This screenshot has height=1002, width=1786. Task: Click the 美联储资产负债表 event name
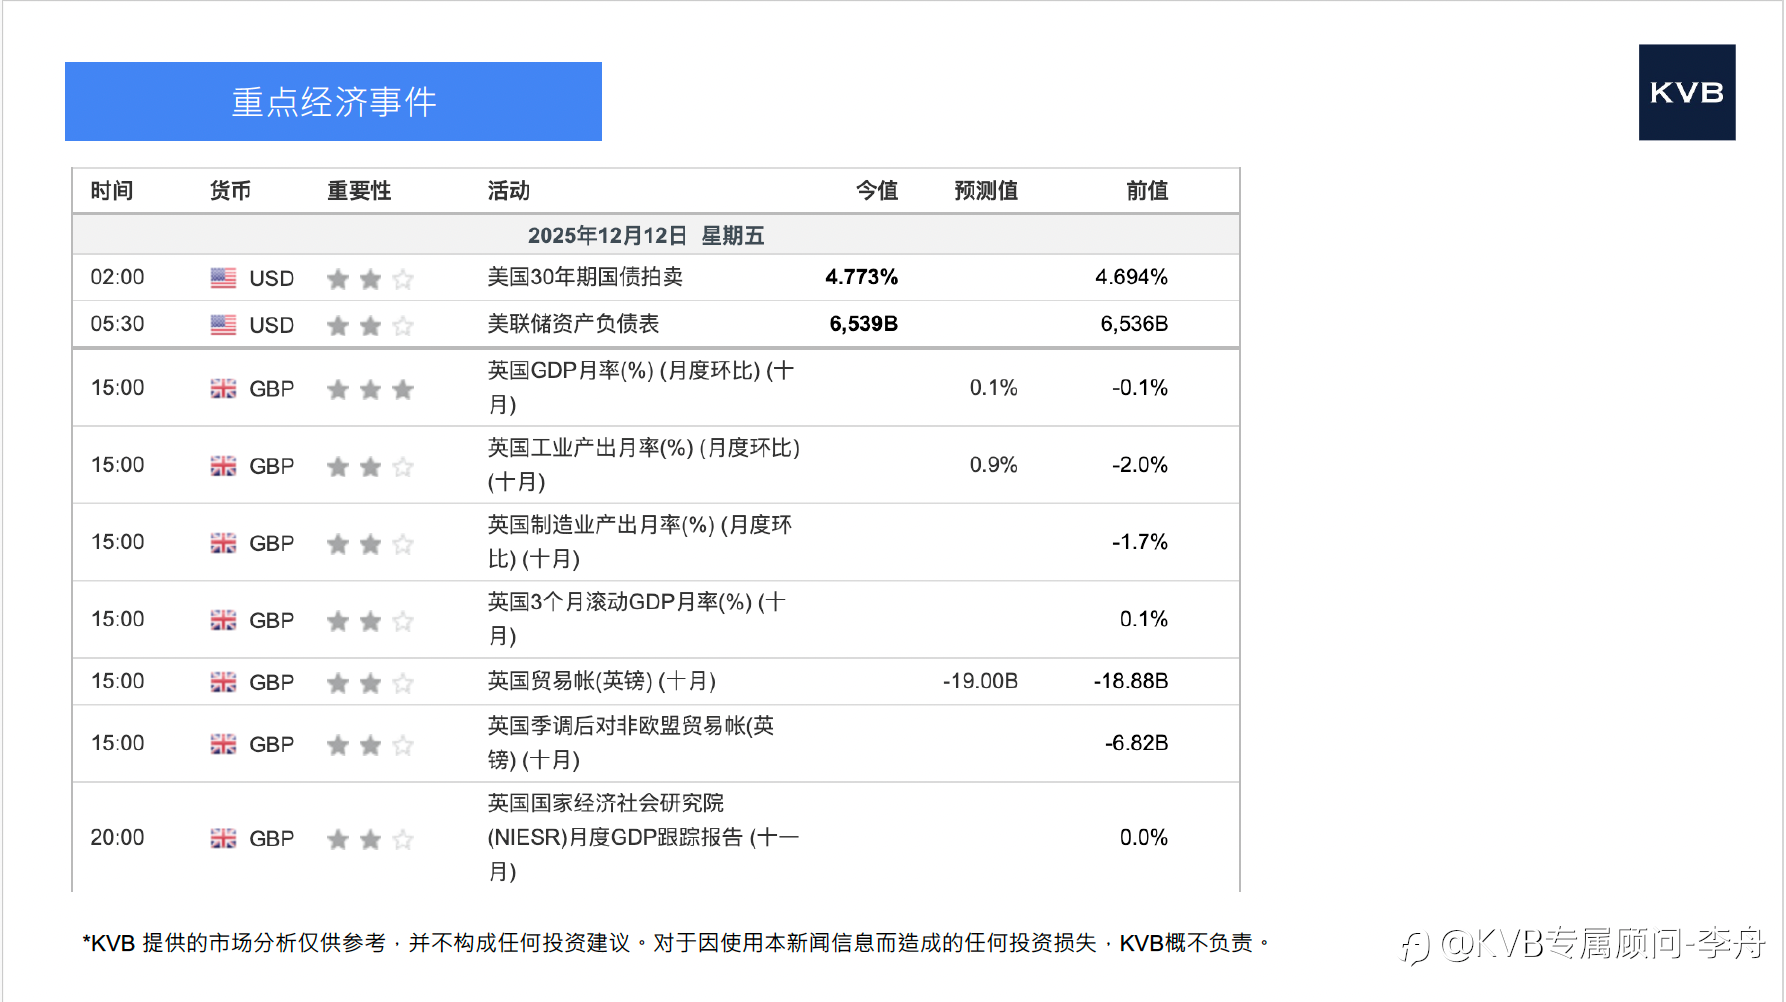[573, 324]
